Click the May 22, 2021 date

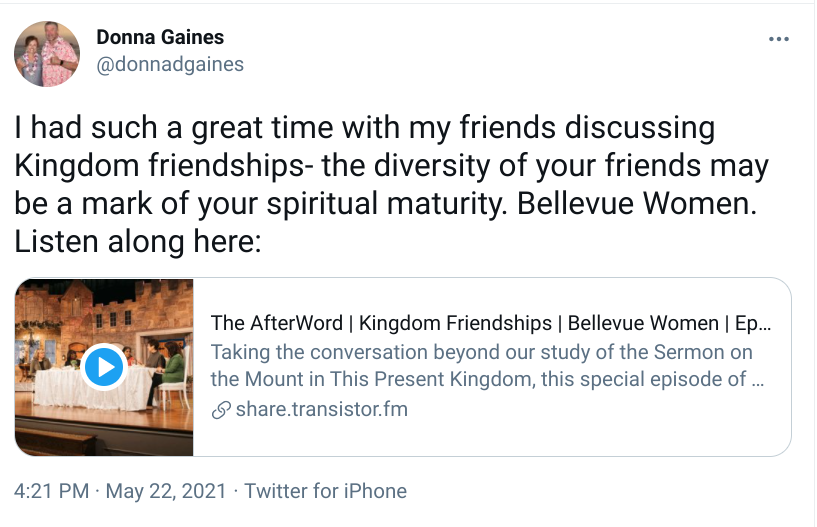164,491
